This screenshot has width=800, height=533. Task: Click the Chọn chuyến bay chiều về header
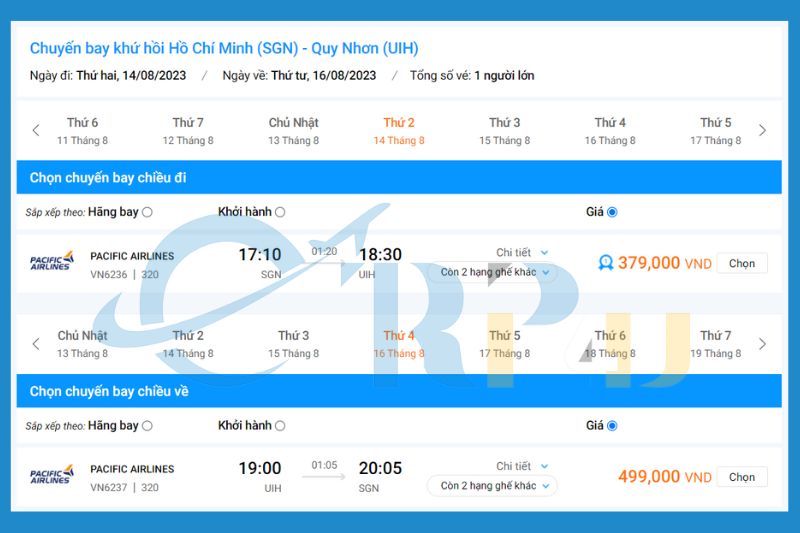[399, 391]
